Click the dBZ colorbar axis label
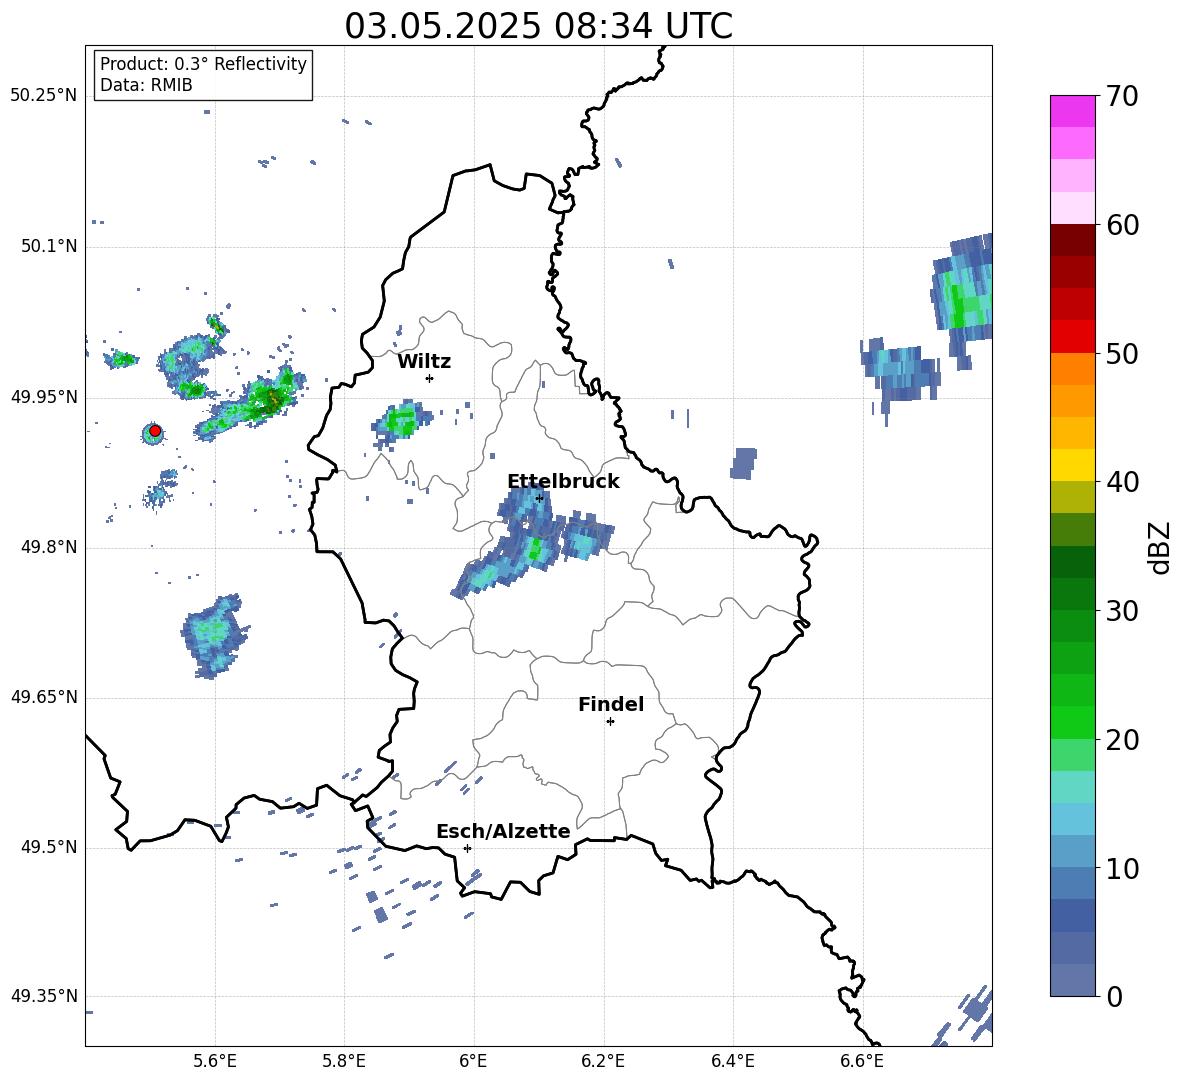Image resolution: width=1184 pixels, height=1081 pixels. click(x=1161, y=547)
